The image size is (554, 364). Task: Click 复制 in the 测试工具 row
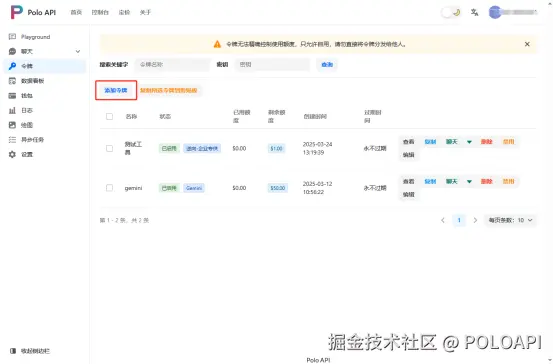(430, 142)
